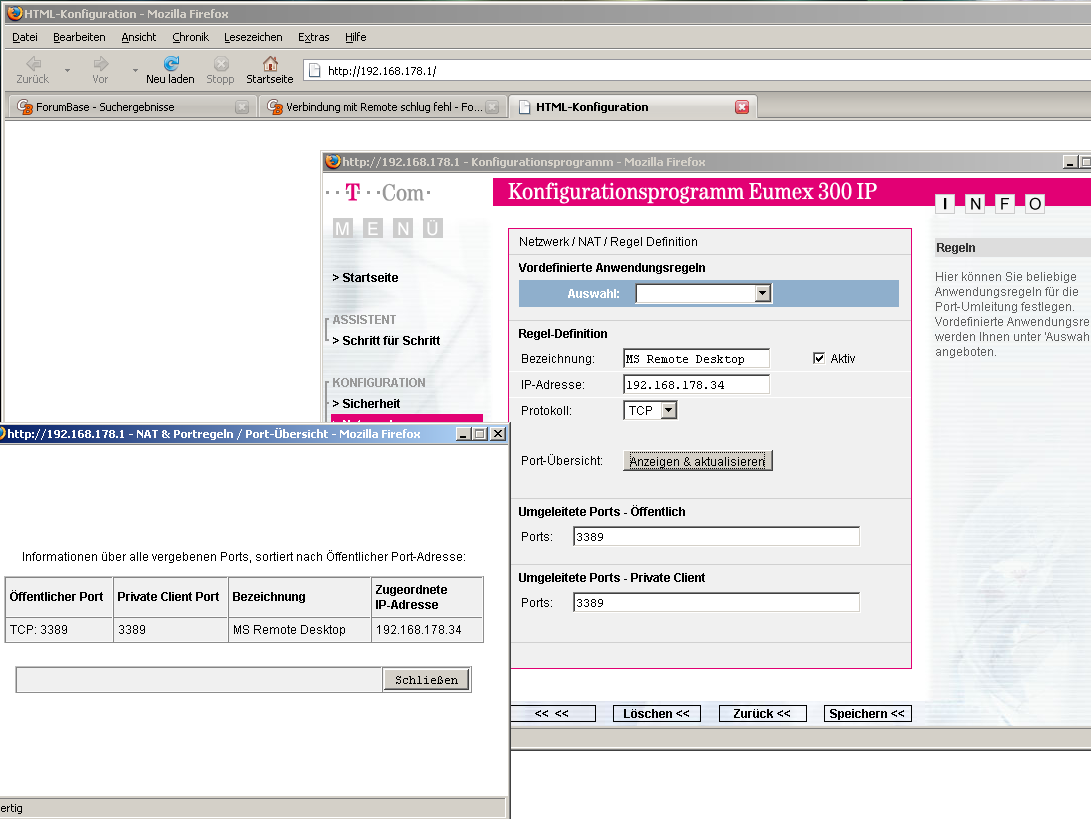The image size is (1091, 819).
Task: Click the Ü tile in MENÜ header
Action: click(433, 228)
